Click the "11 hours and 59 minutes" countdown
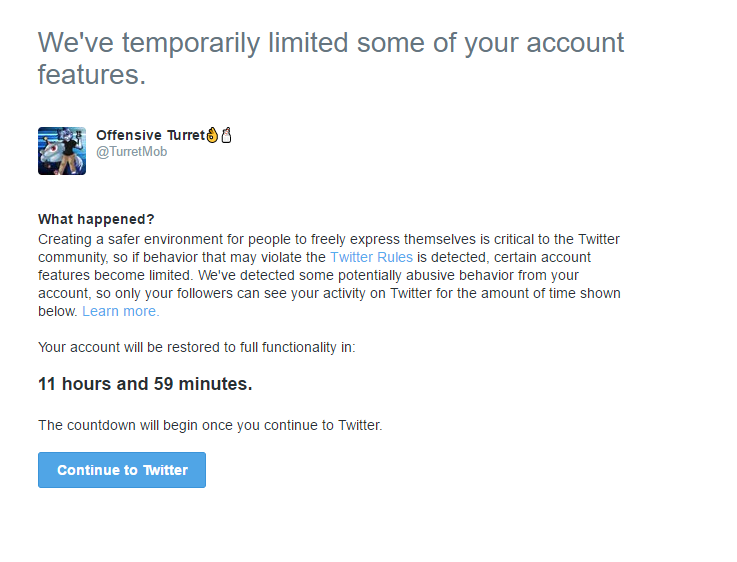 click(x=145, y=384)
